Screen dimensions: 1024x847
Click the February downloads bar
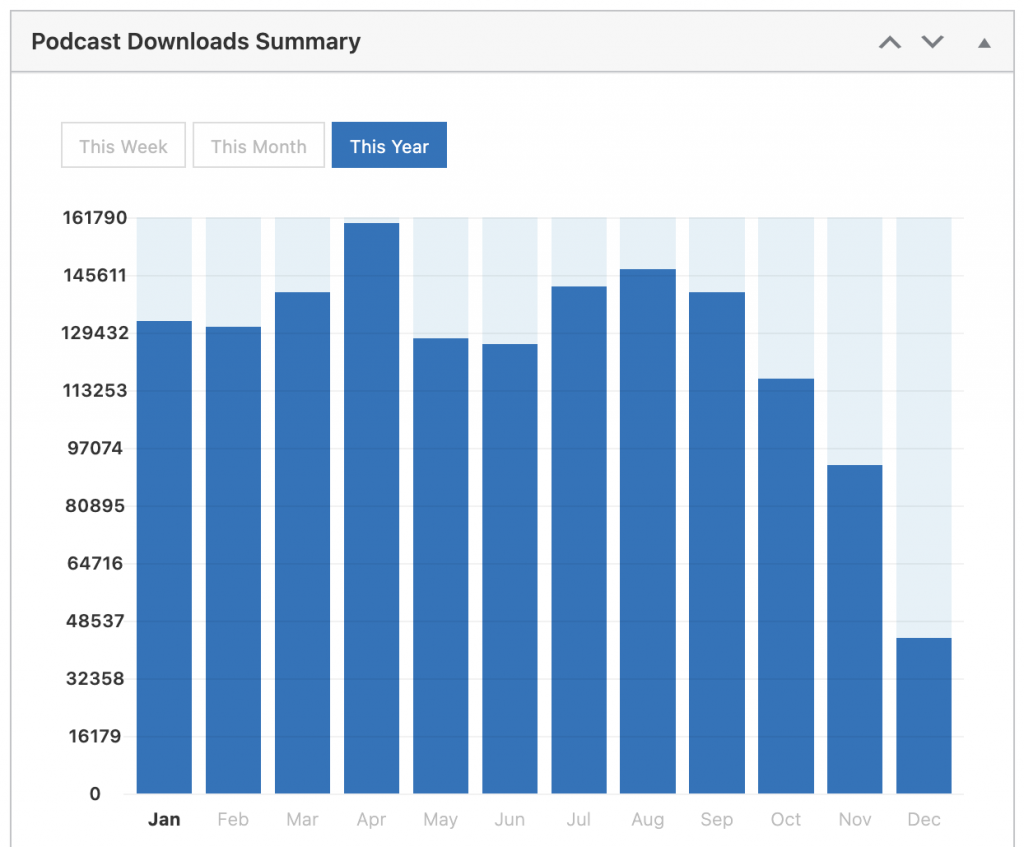click(233, 560)
